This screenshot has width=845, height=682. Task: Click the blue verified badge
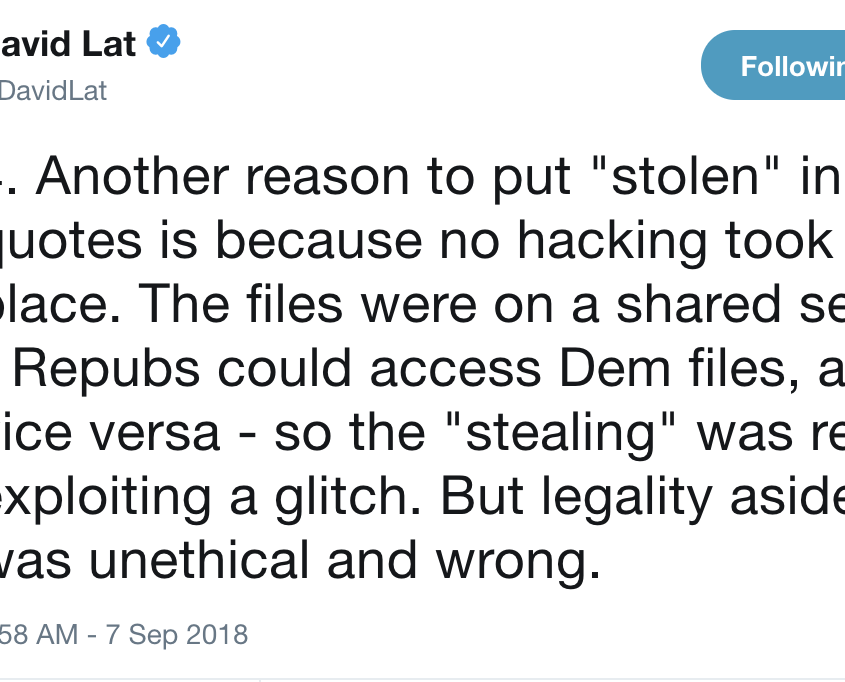pyautogui.click(x=165, y=44)
